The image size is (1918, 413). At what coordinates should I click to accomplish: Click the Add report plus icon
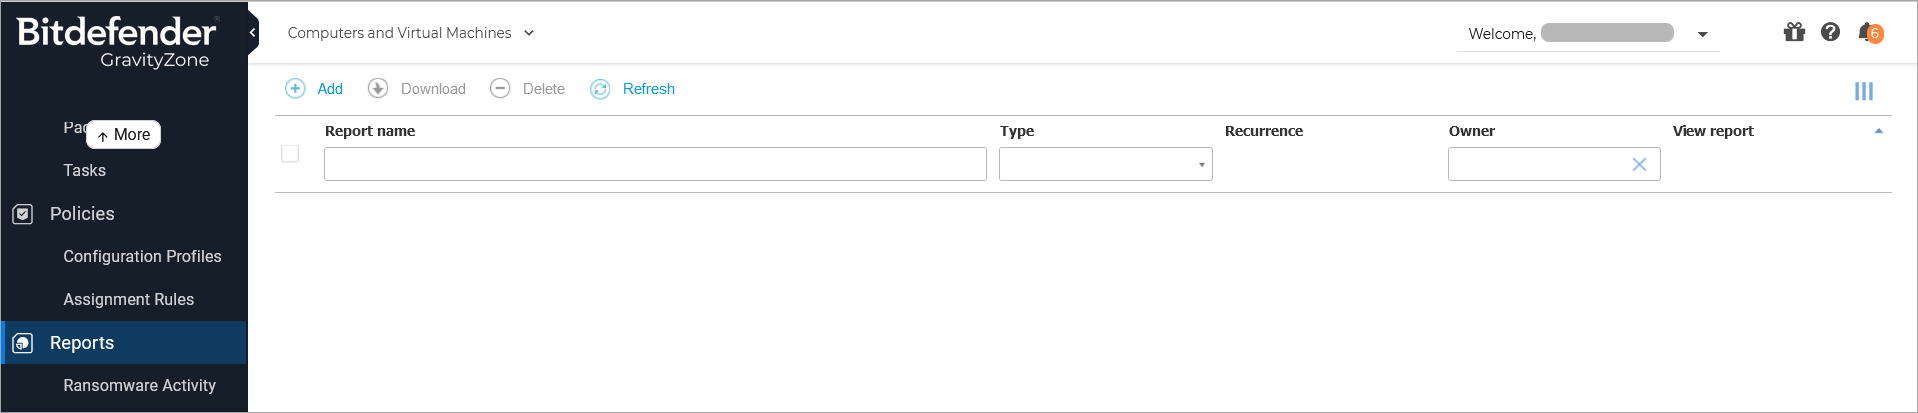[295, 89]
